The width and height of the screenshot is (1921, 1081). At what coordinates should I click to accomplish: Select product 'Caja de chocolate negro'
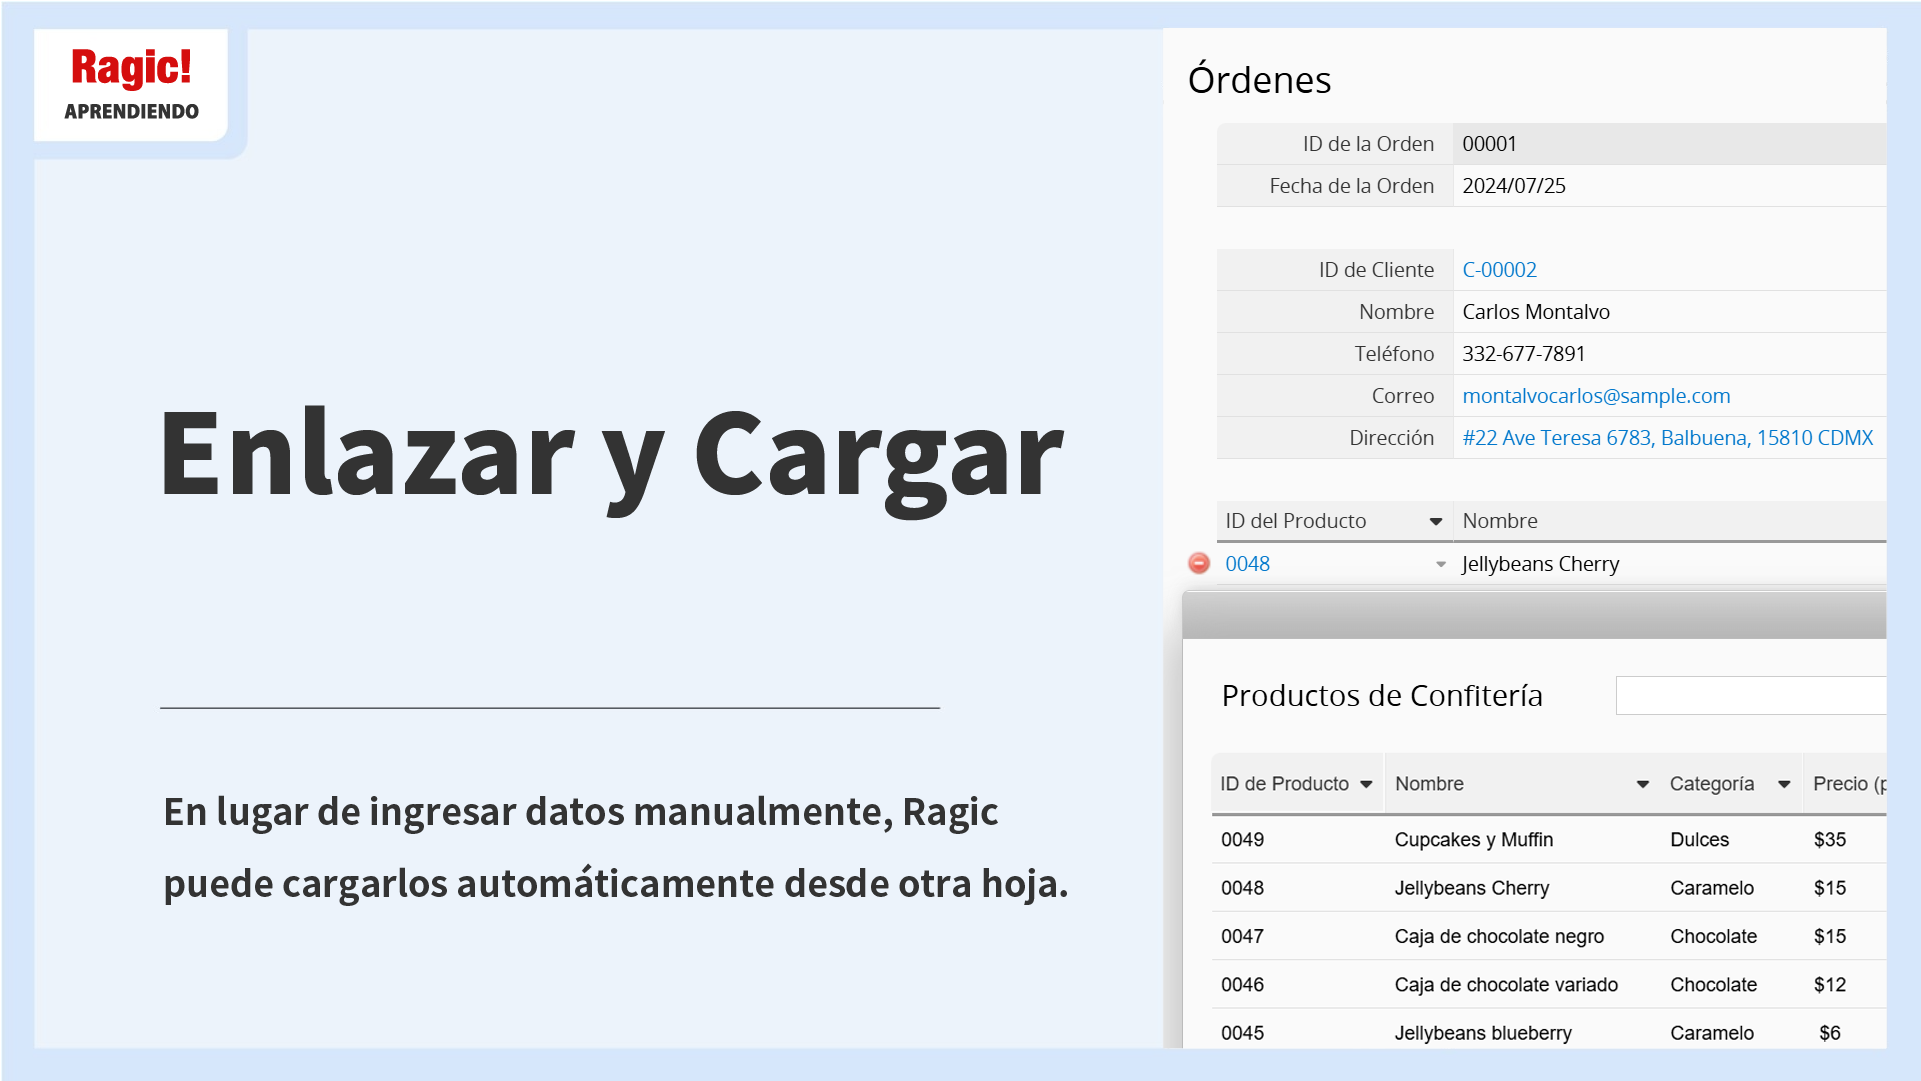1499,937
